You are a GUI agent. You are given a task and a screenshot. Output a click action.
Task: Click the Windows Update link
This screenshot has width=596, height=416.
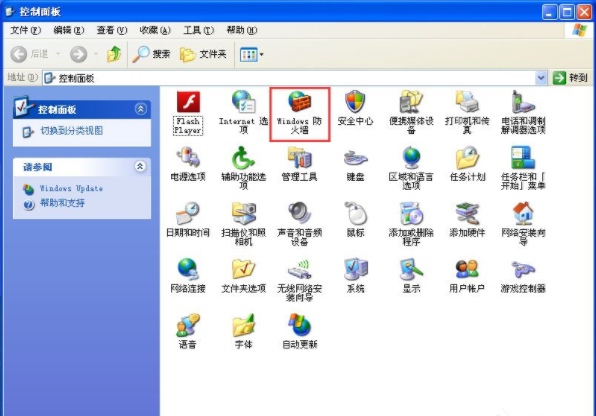[x=71, y=188]
